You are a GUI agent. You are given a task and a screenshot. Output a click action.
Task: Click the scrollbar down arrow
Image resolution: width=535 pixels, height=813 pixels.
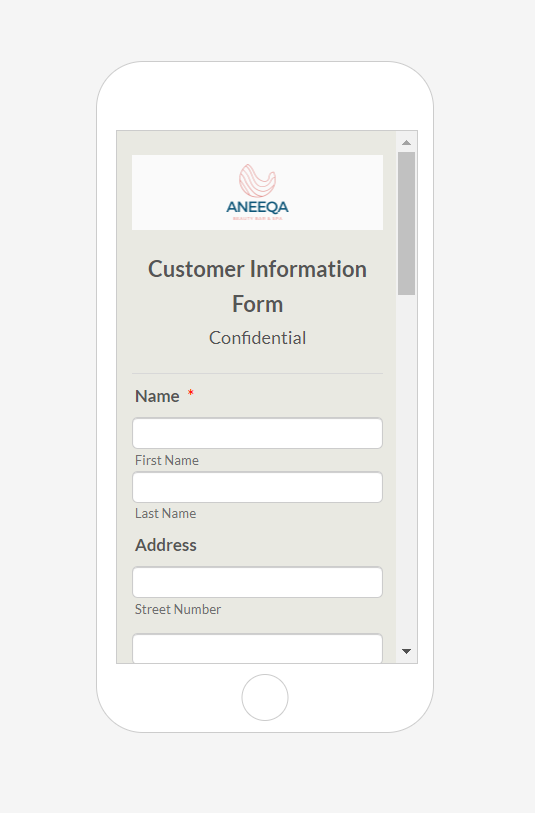pos(406,651)
